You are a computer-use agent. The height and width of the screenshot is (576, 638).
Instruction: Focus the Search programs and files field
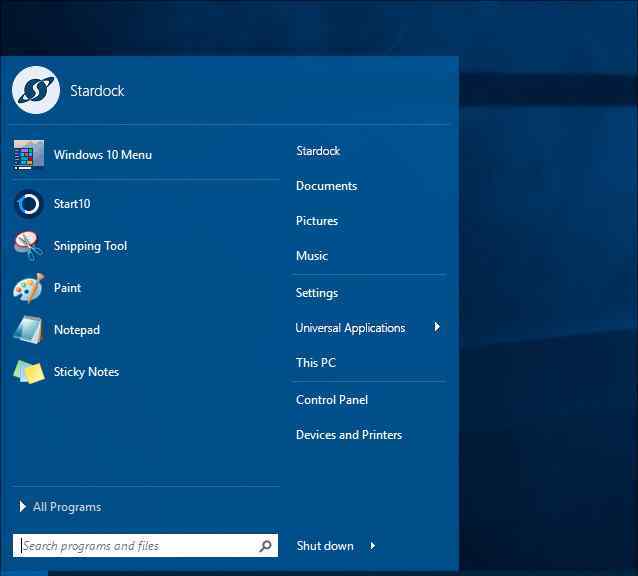[145, 545]
